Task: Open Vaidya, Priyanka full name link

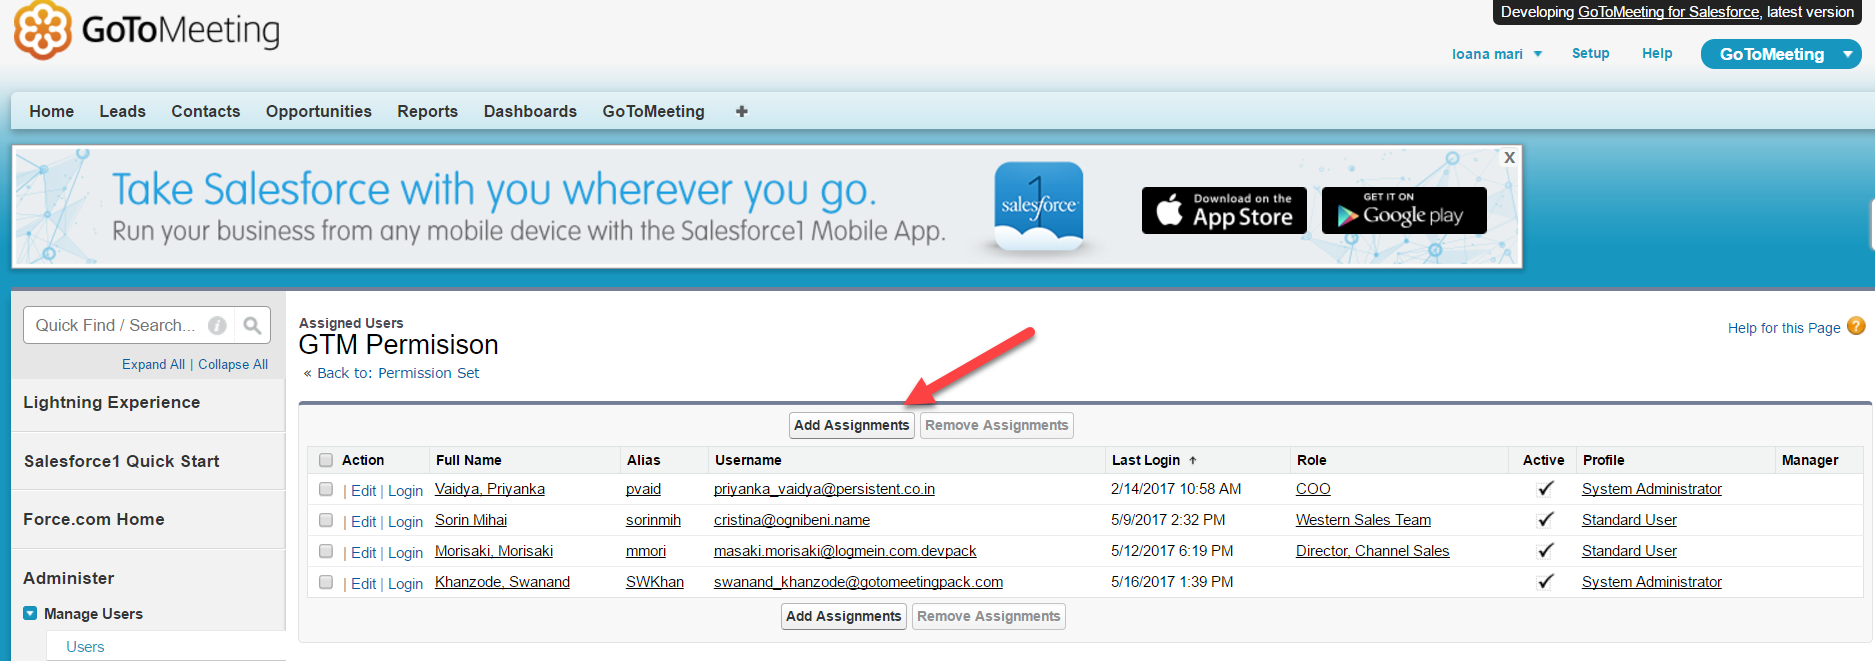Action: 490,489
